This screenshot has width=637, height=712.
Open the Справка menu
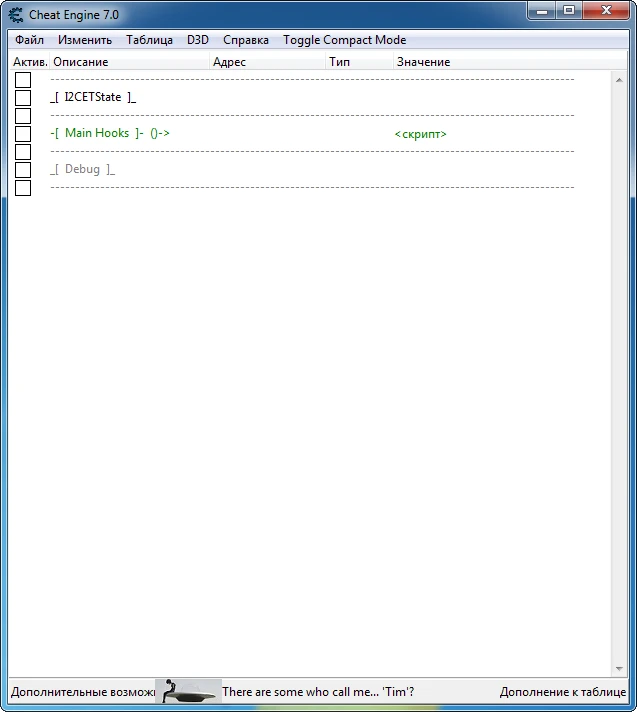(x=246, y=40)
